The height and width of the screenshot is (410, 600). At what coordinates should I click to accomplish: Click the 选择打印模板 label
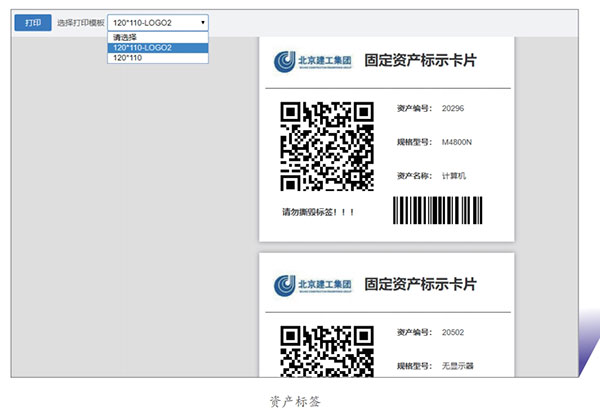pyautogui.click(x=81, y=23)
